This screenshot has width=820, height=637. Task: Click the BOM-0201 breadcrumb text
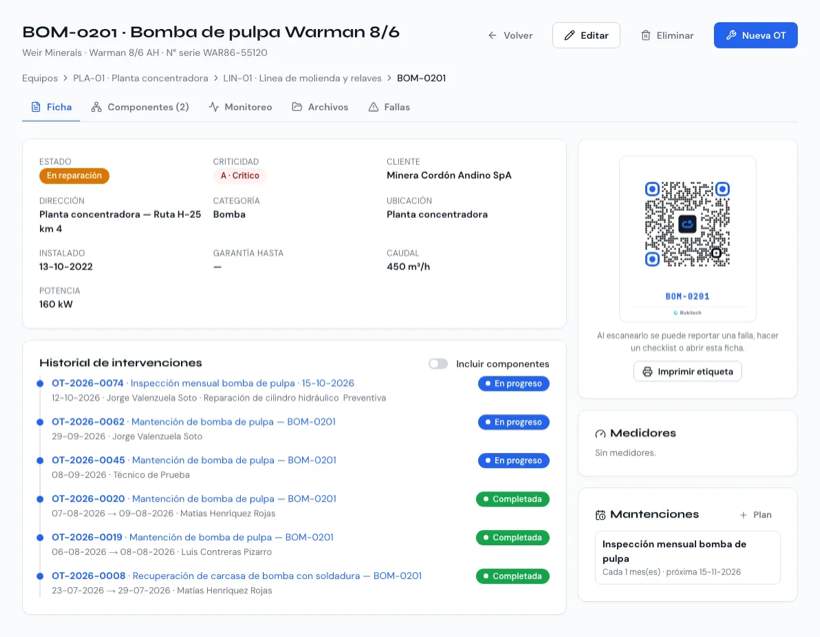click(421, 78)
